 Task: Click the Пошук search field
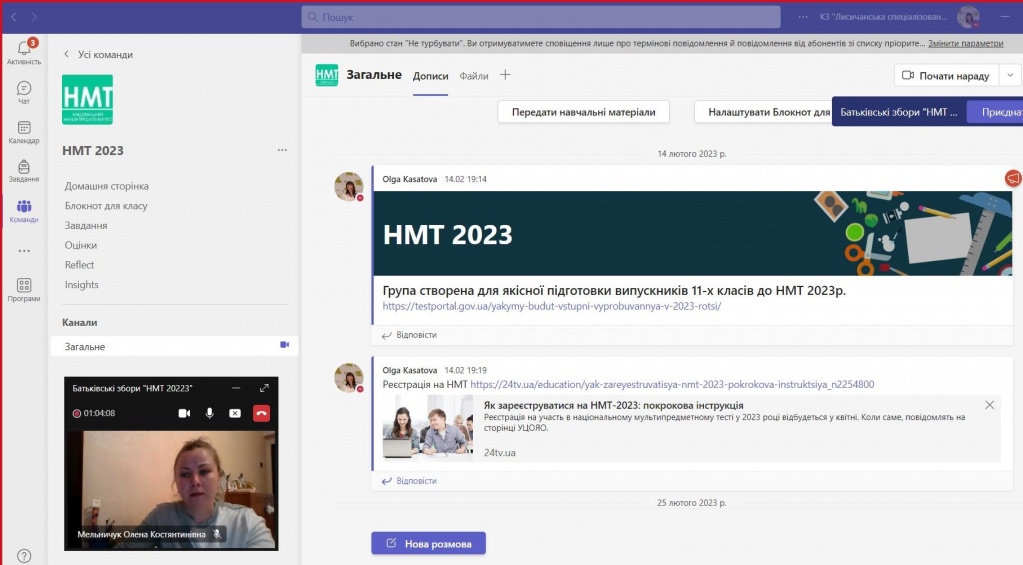541,17
